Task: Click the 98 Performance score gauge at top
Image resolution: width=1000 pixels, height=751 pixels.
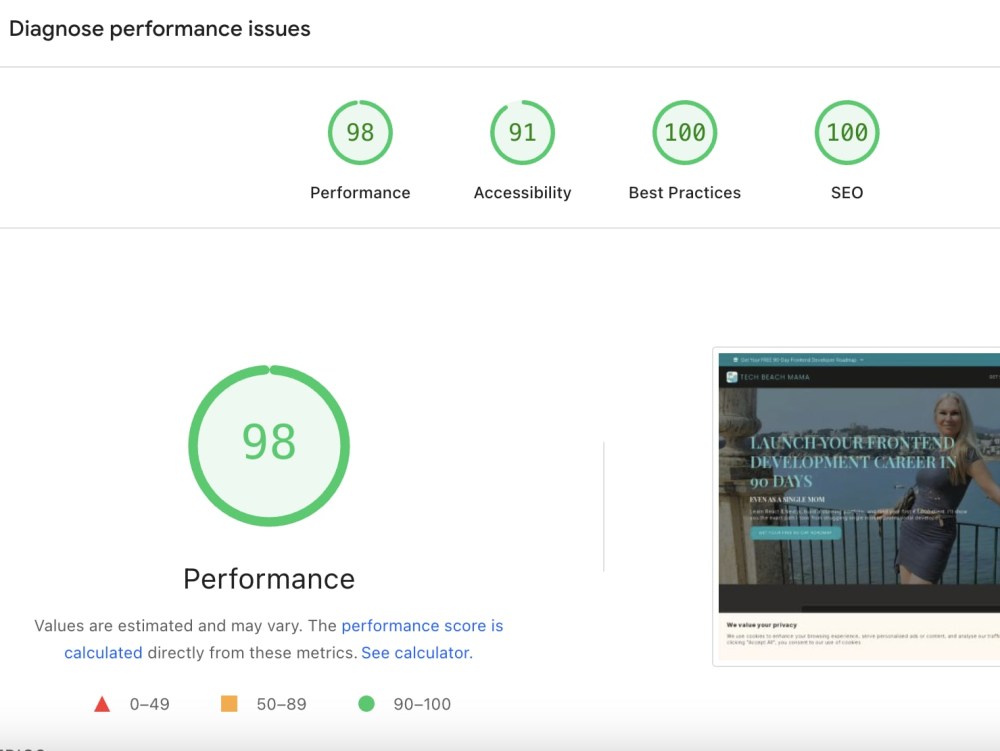Action: pos(360,133)
